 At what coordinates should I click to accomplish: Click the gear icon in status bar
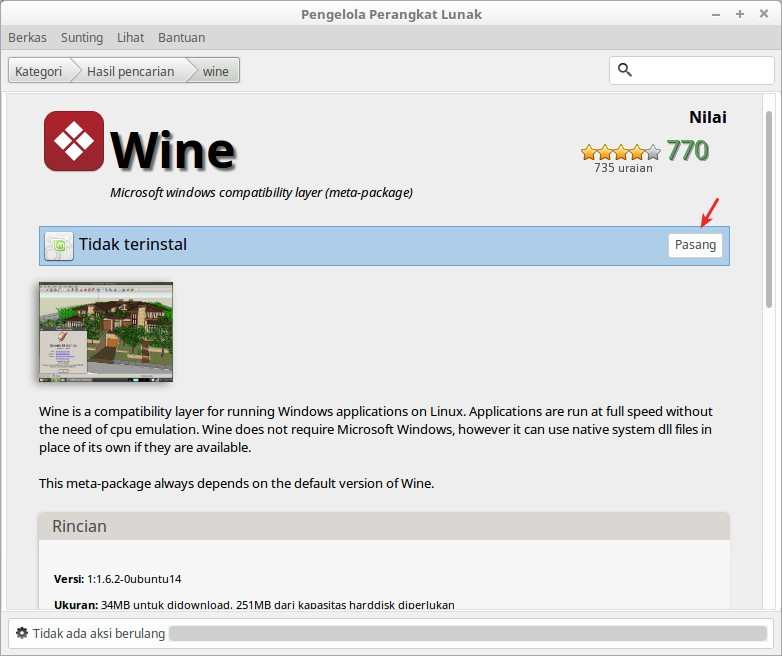(x=22, y=633)
